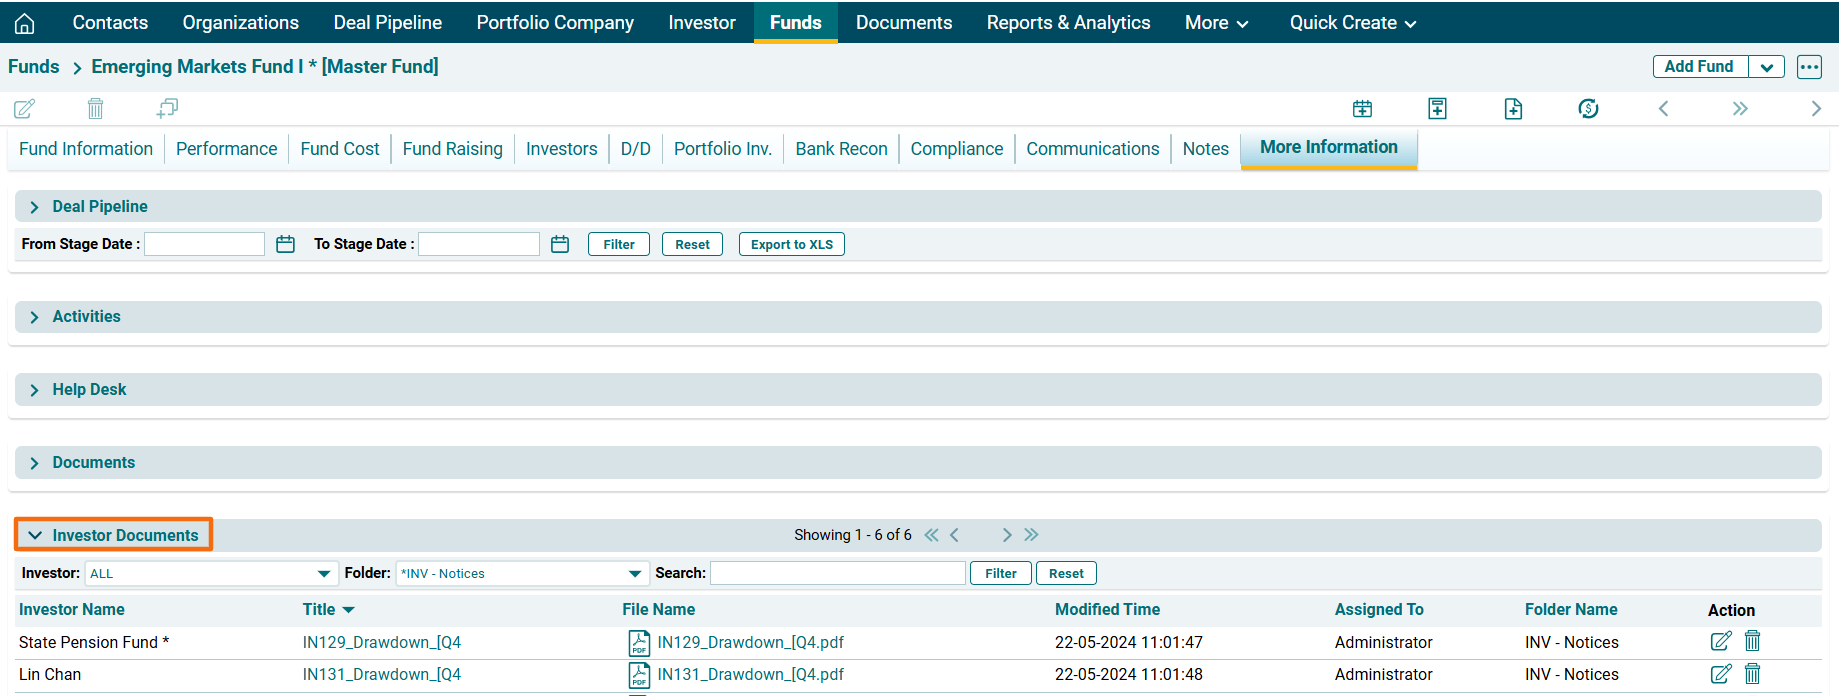Screen dimensions: 1839x696
Task: Click the home icon in navigation bar
Action: point(24,23)
